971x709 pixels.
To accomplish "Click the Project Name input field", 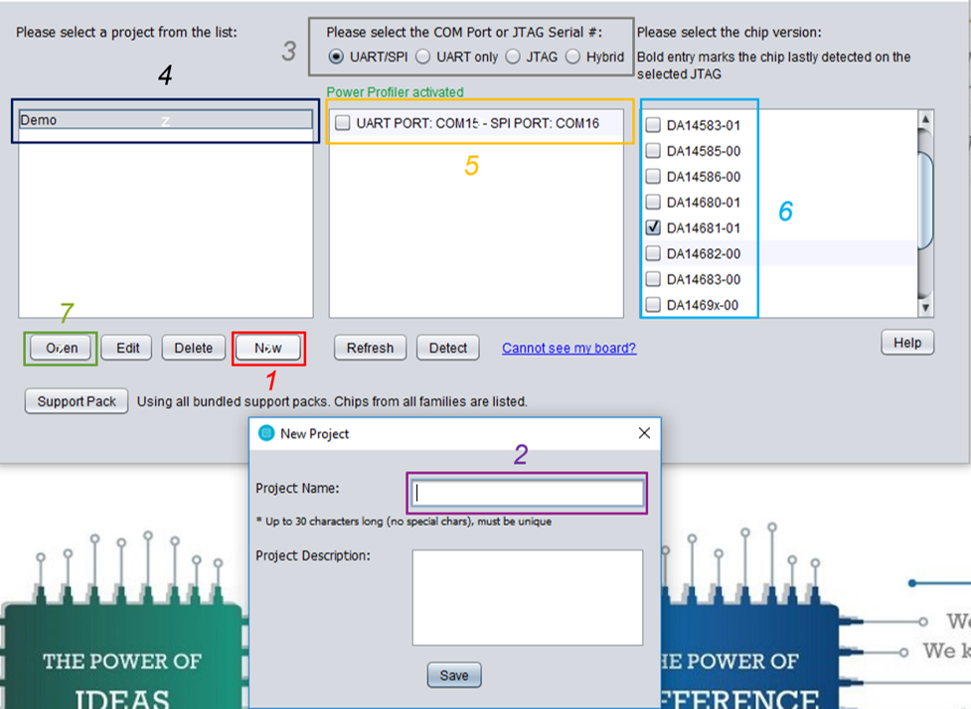I will [x=527, y=493].
